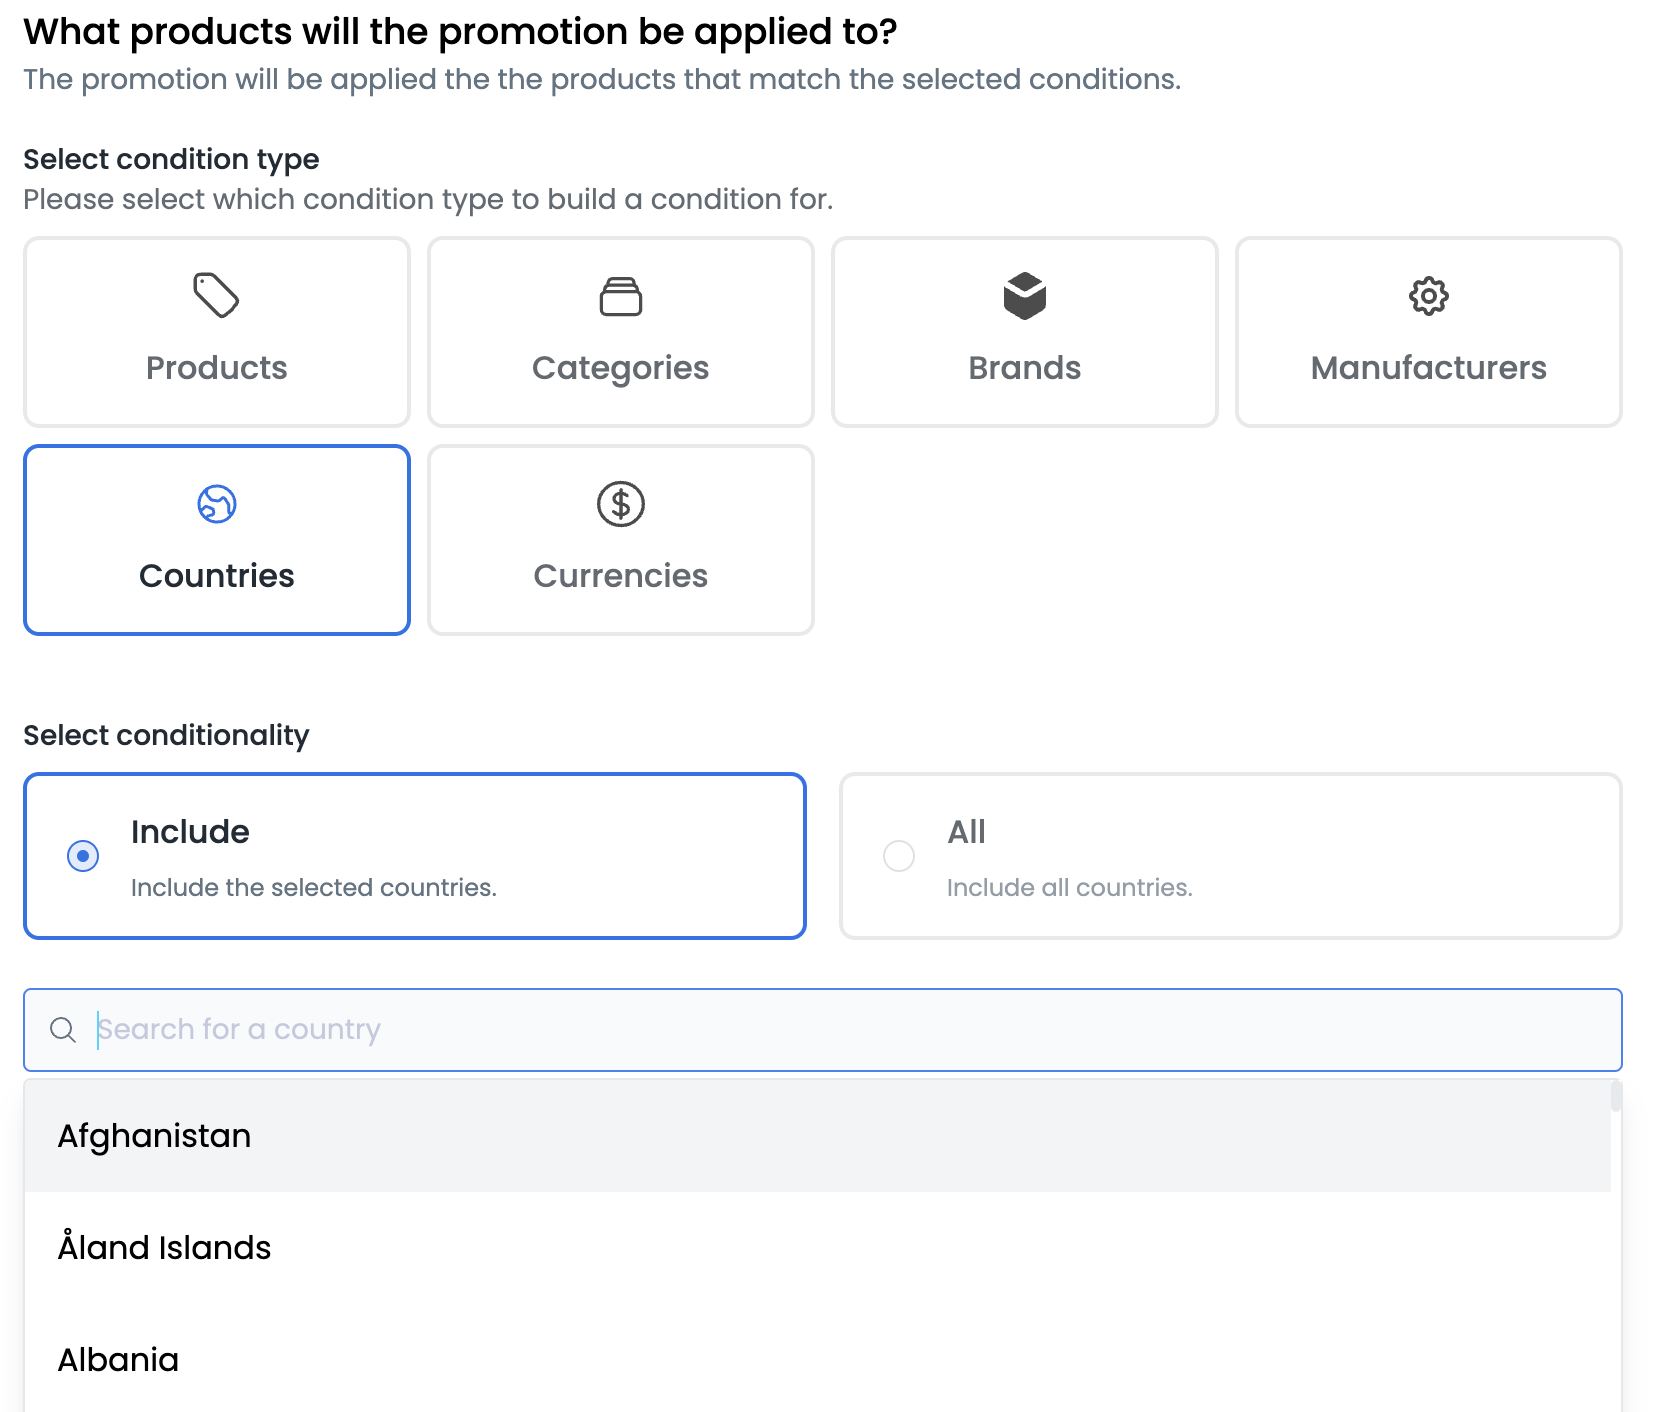Choose the Products condition type label
Viewport: 1666px width, 1412px height.
[x=216, y=368]
